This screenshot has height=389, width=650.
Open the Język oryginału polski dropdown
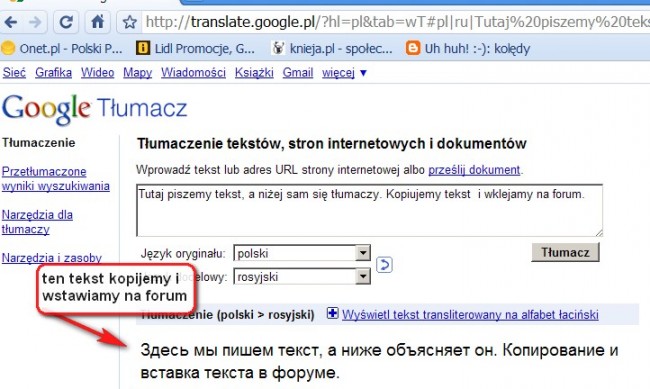[302, 253]
